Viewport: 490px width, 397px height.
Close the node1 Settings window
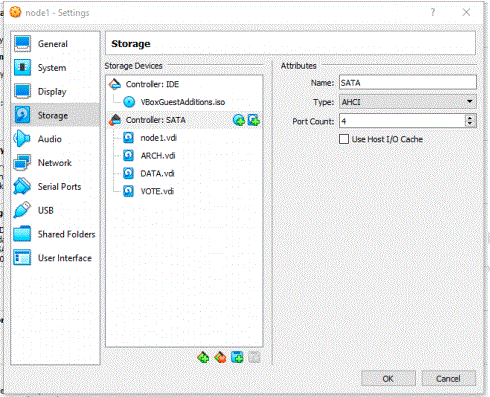466,13
